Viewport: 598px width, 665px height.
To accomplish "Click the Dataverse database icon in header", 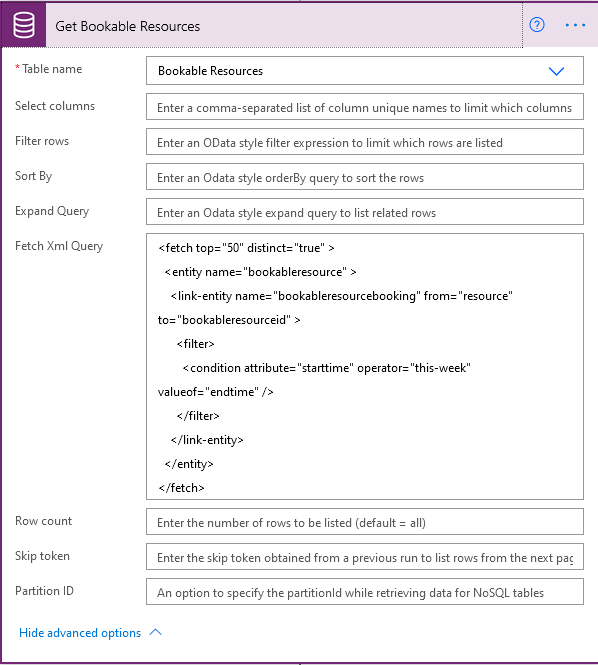I will [x=24, y=25].
